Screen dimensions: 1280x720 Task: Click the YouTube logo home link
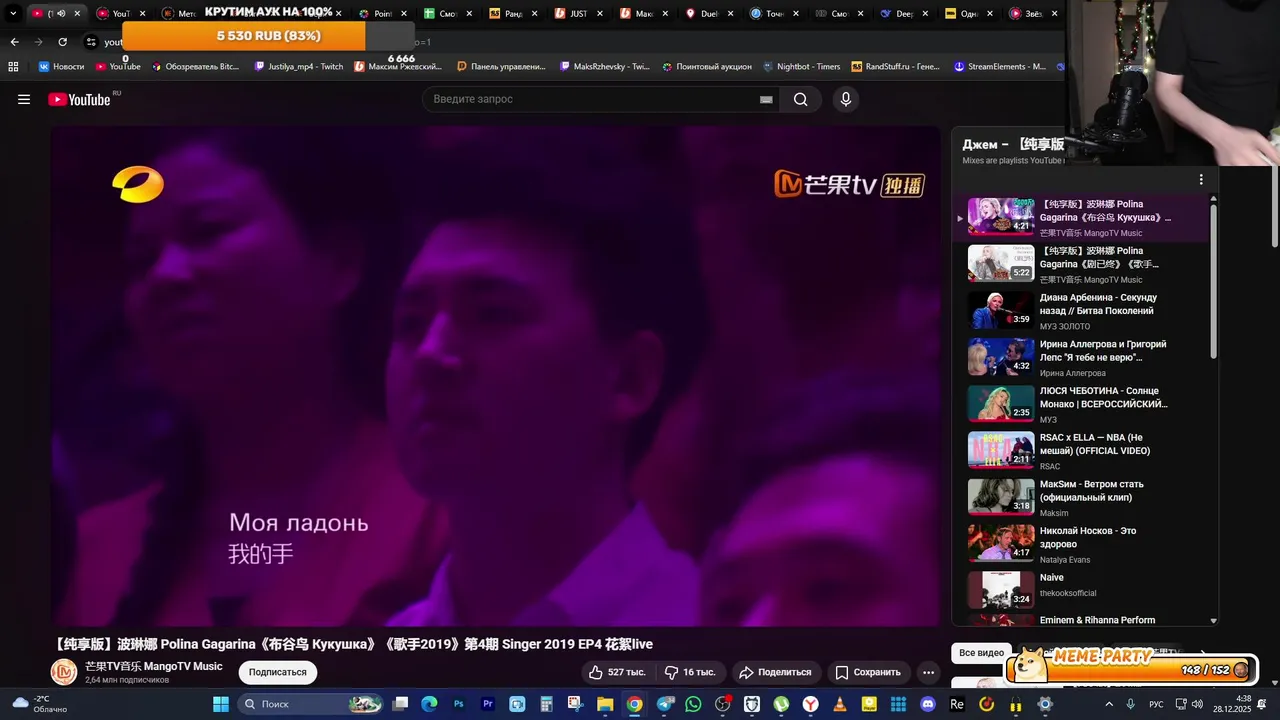79,99
